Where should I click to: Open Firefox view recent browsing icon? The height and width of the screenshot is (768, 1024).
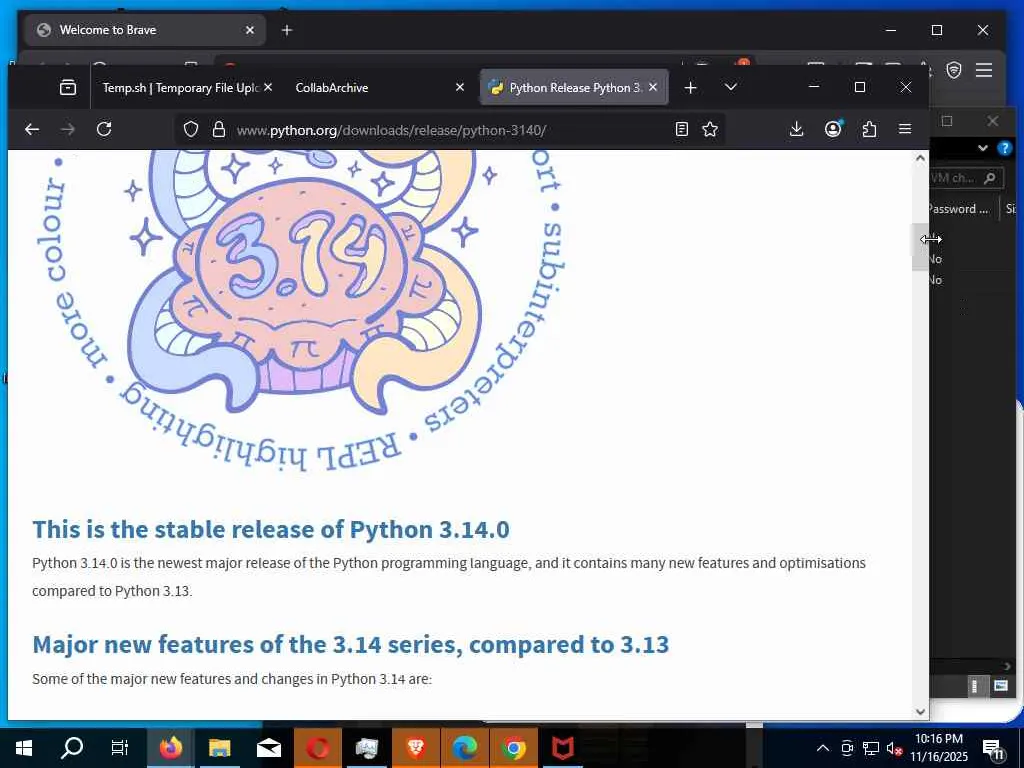[x=68, y=88]
